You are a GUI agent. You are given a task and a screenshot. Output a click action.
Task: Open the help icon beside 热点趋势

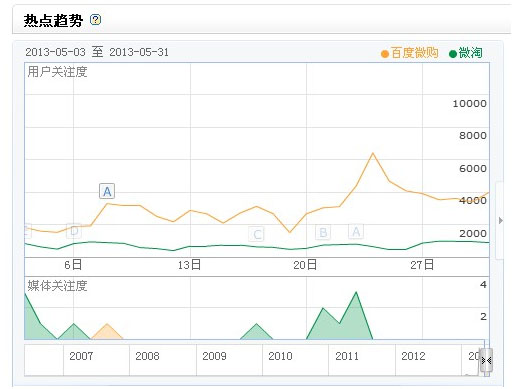(x=95, y=20)
